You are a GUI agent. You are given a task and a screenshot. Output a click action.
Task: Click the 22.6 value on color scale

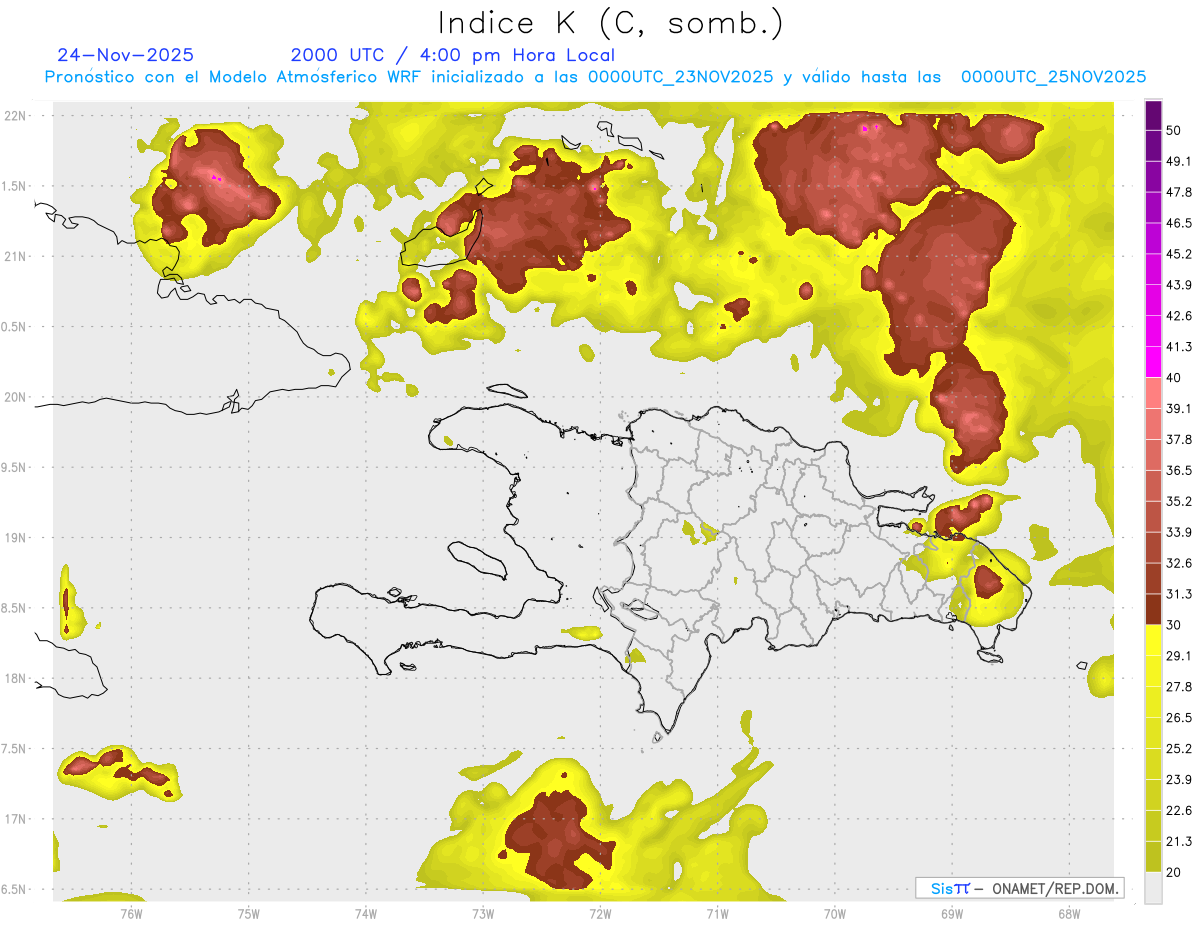pos(1179,810)
